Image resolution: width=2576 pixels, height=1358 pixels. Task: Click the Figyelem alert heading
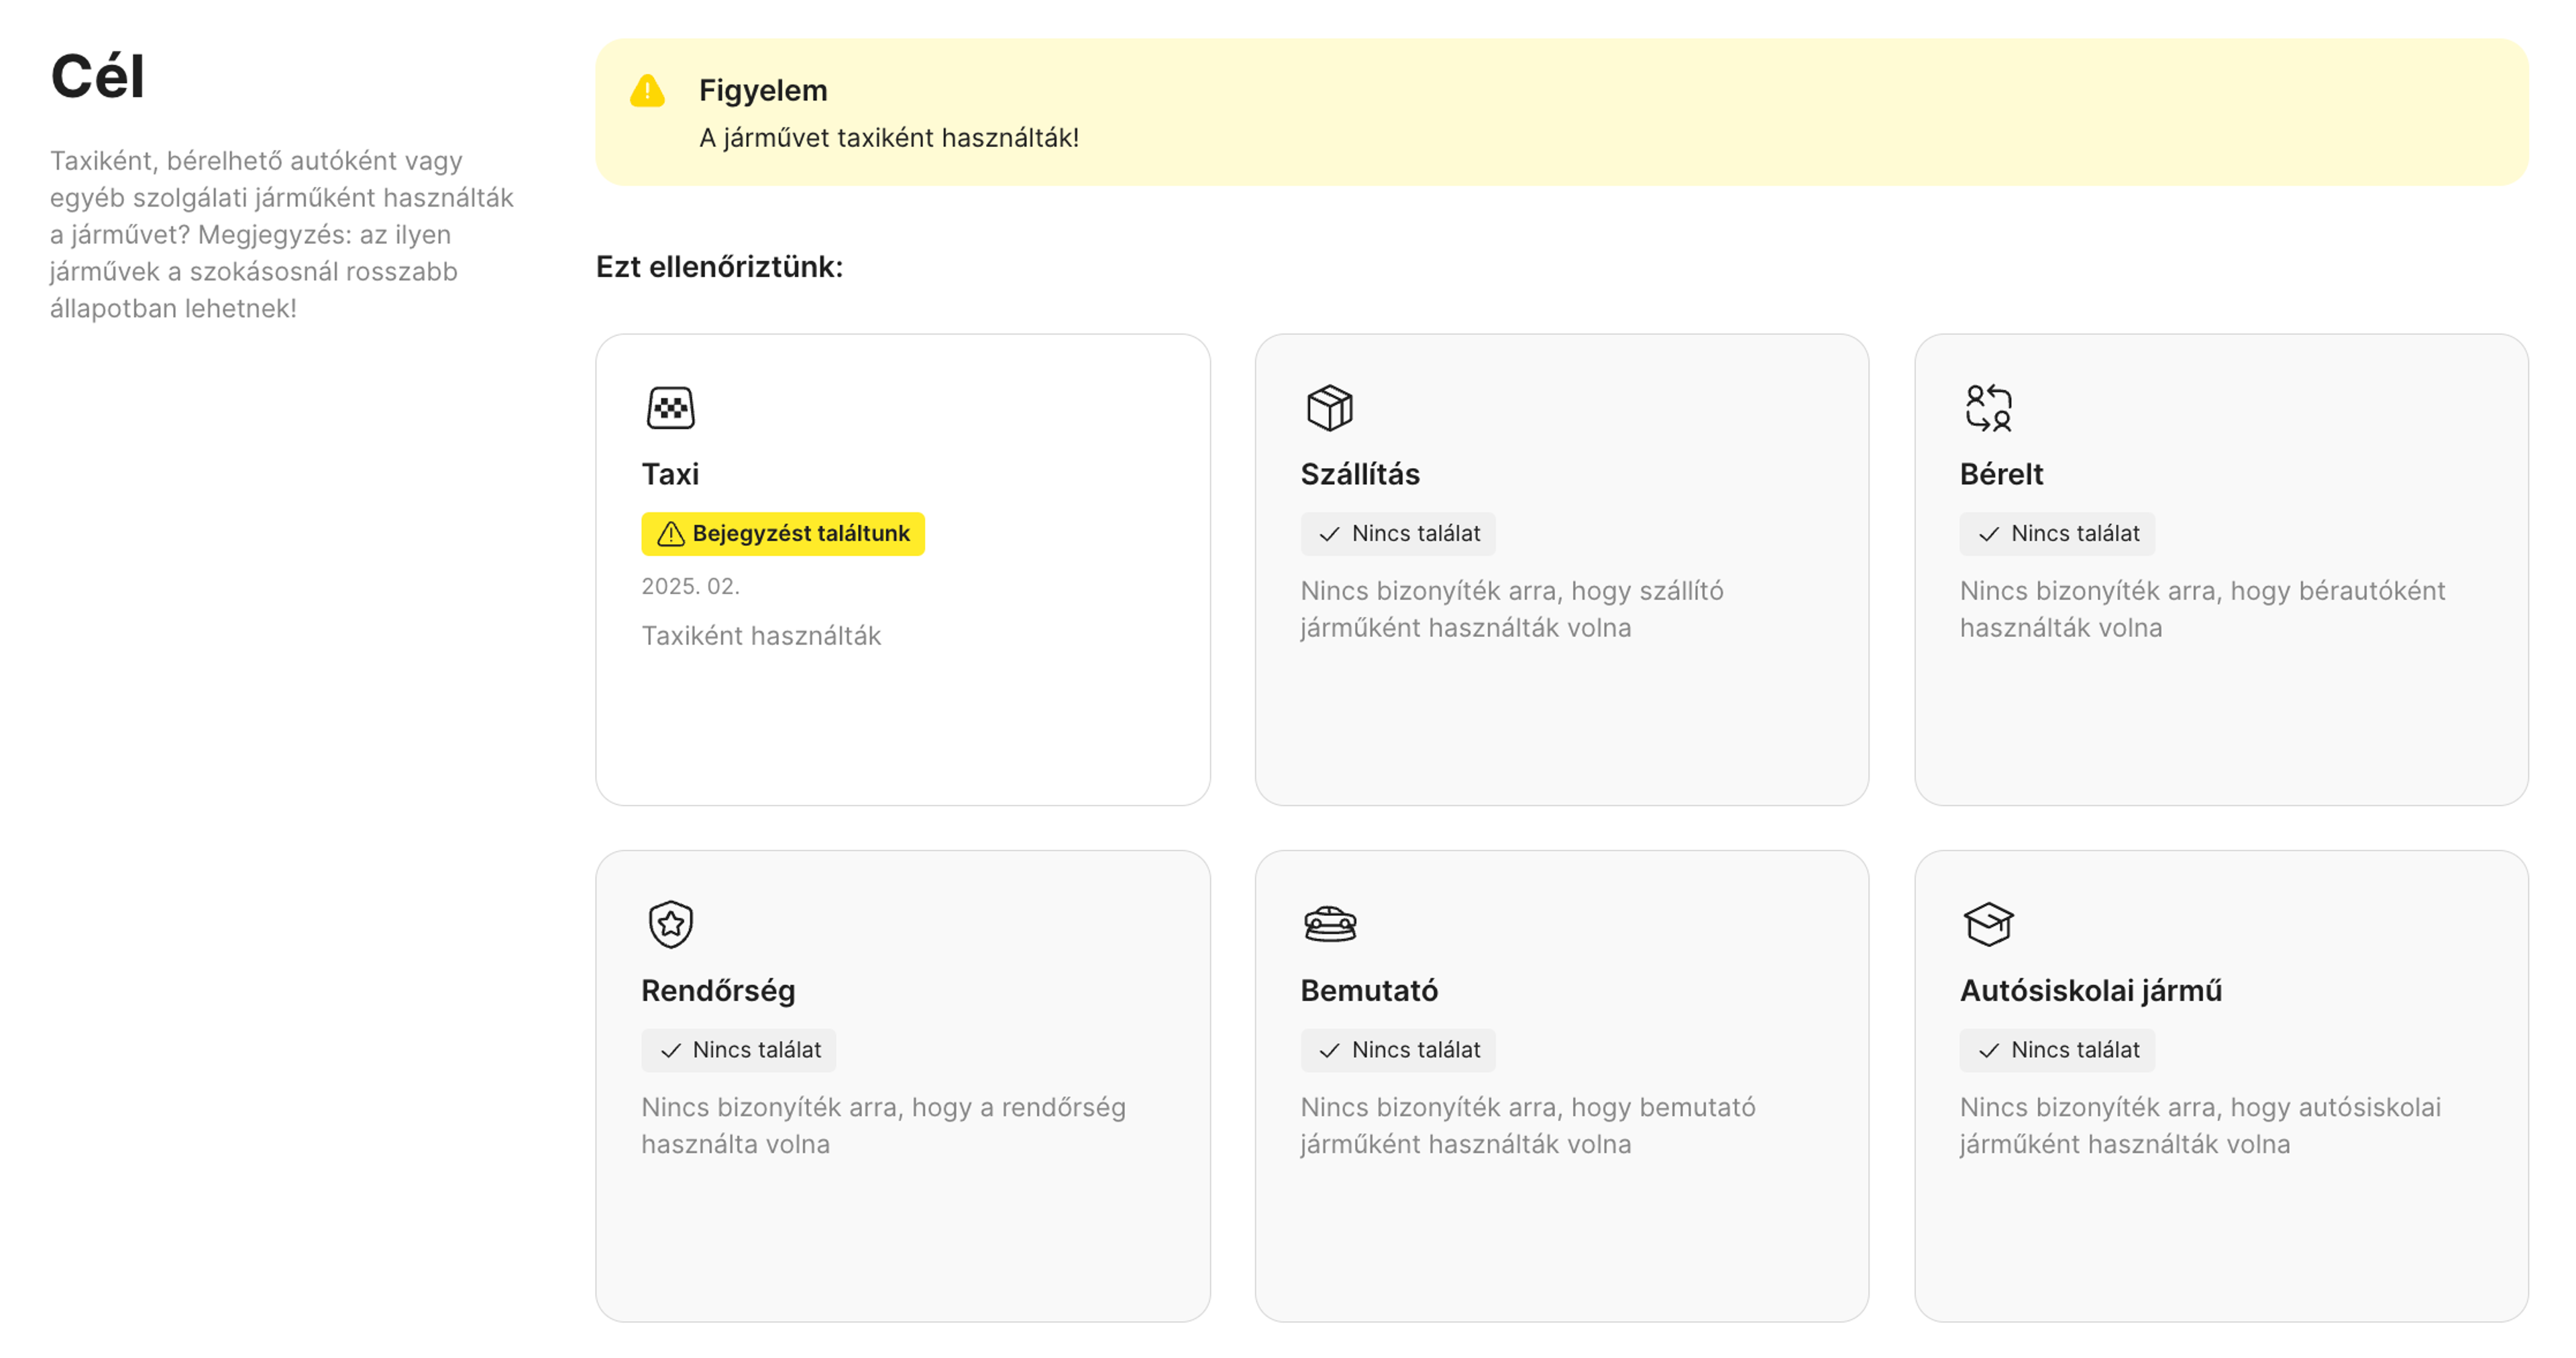(762, 90)
